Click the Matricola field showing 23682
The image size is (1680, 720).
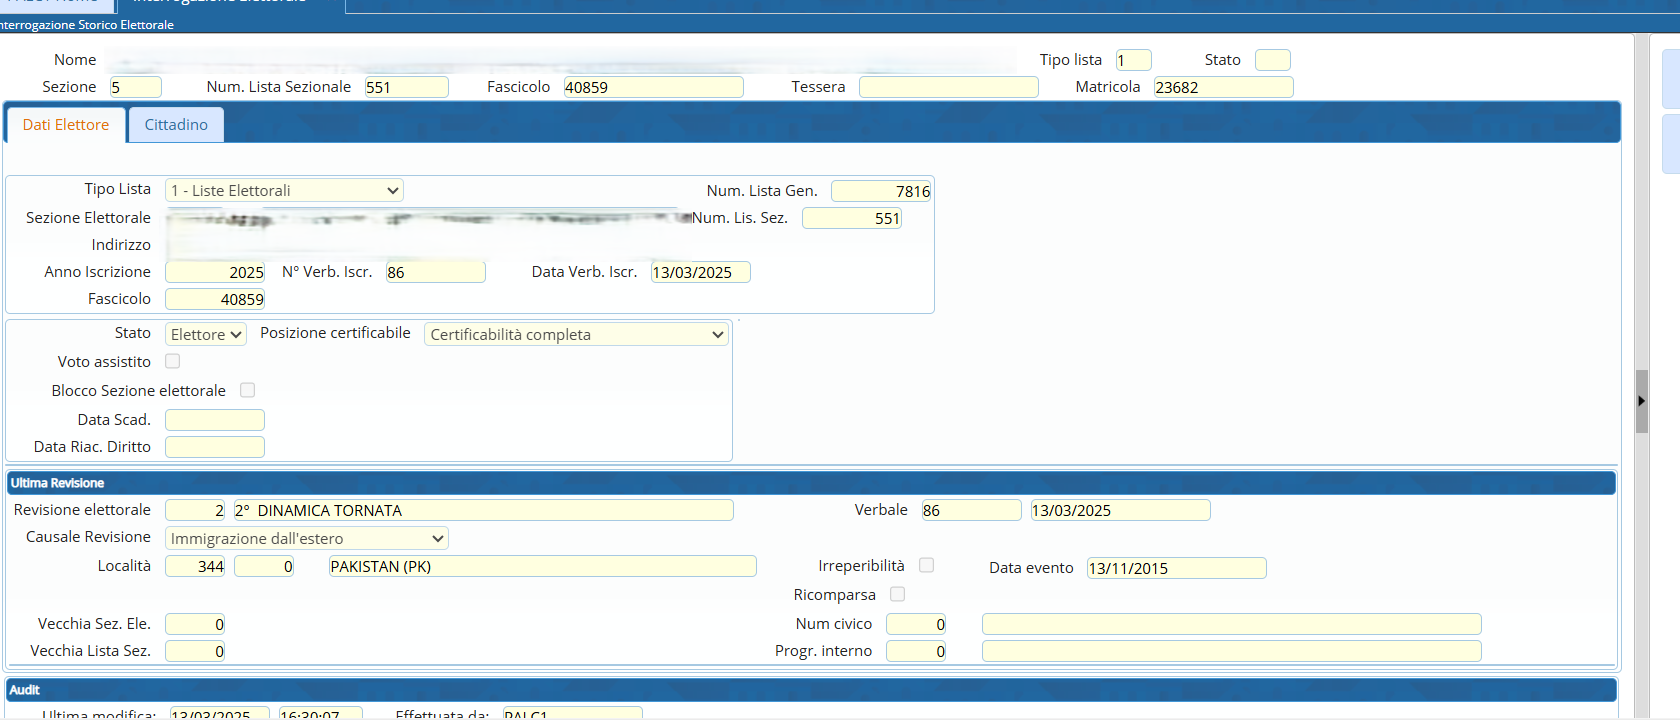tap(1222, 87)
